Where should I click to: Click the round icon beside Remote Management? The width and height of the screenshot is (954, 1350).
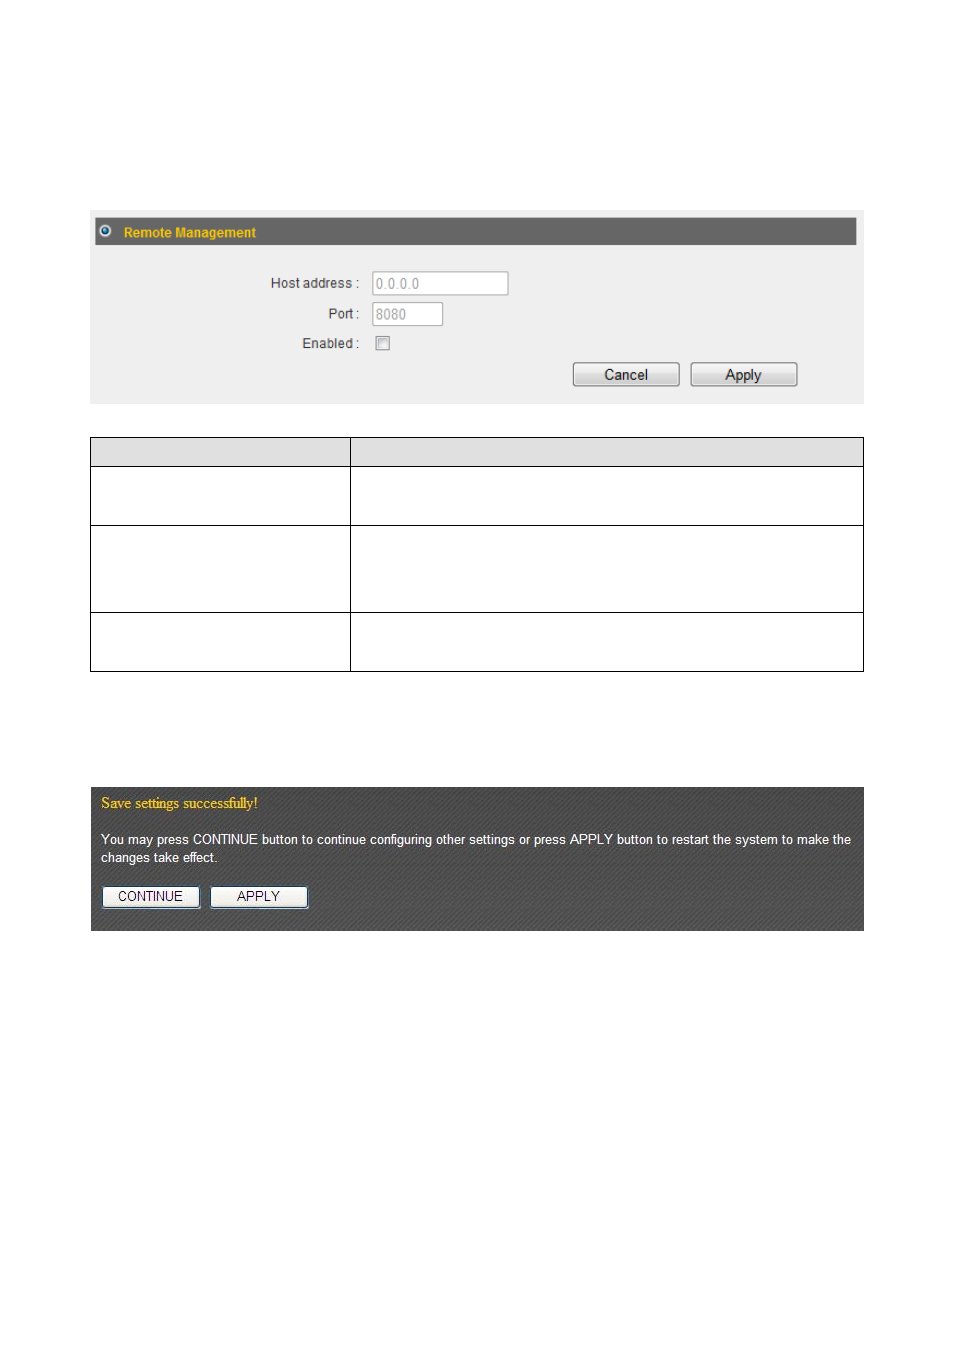pyautogui.click(x=105, y=231)
